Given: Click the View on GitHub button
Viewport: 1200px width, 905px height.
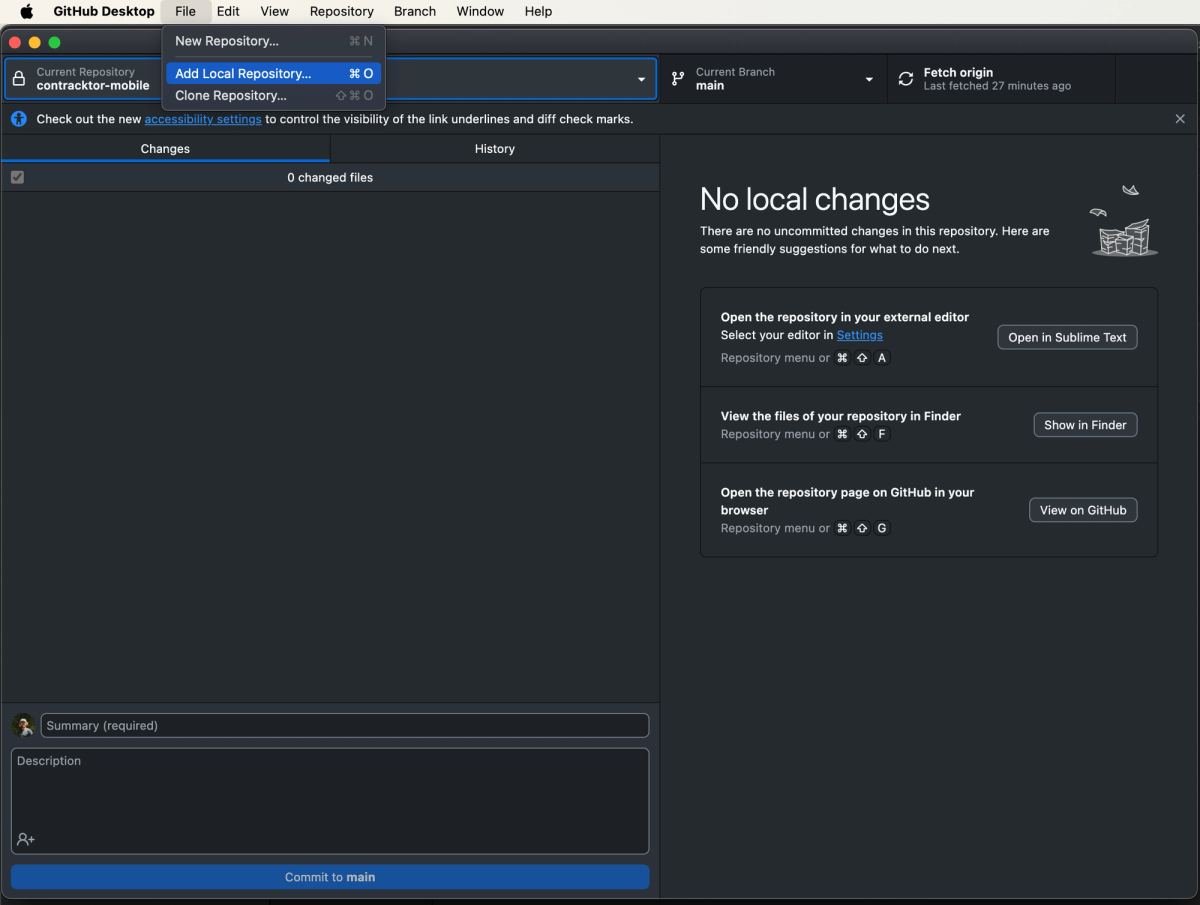Looking at the screenshot, I should (1083, 509).
